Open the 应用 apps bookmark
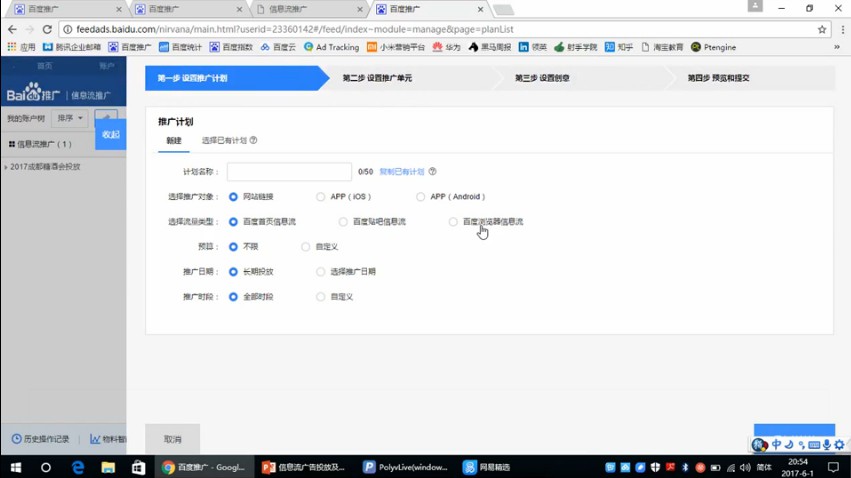 pos(22,47)
